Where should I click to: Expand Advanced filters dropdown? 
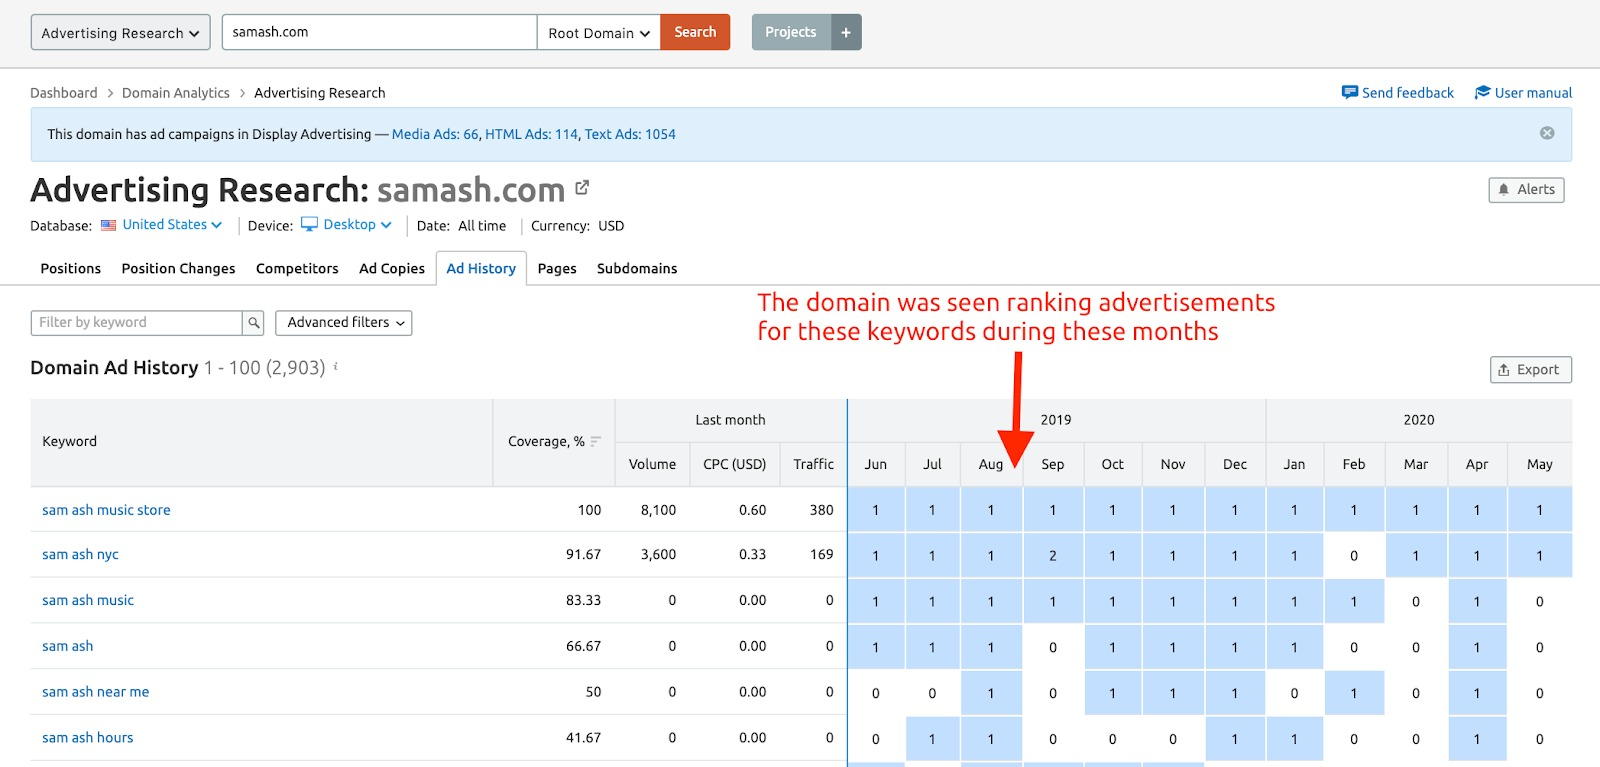pos(344,323)
